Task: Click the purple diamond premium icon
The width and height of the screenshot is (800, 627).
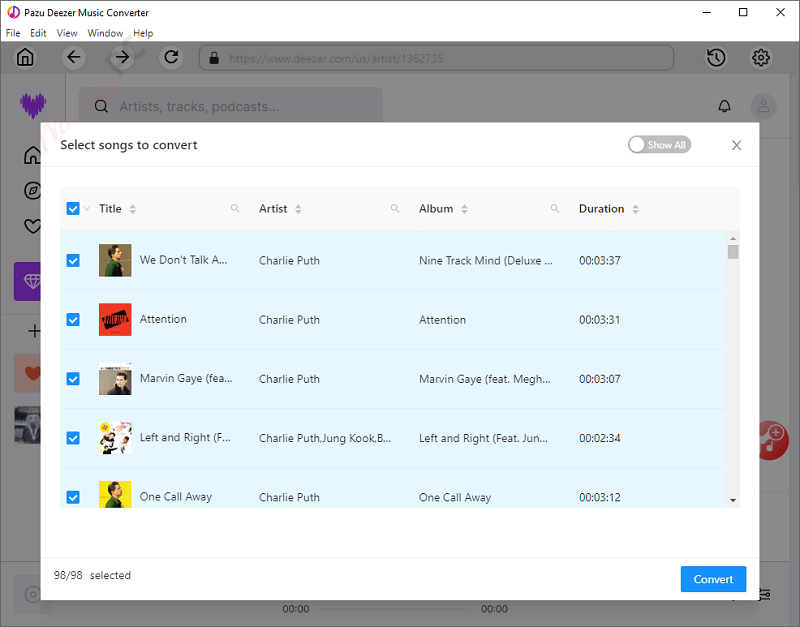Action: click(28, 282)
